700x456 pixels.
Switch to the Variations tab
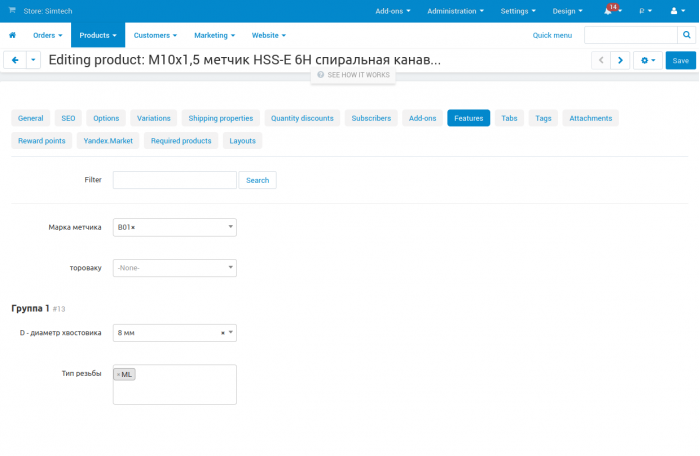[x=154, y=118]
